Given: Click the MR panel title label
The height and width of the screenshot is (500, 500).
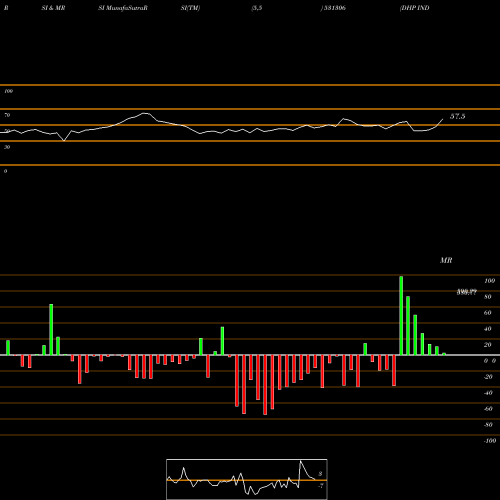Looking at the screenshot, I should (x=446, y=260).
